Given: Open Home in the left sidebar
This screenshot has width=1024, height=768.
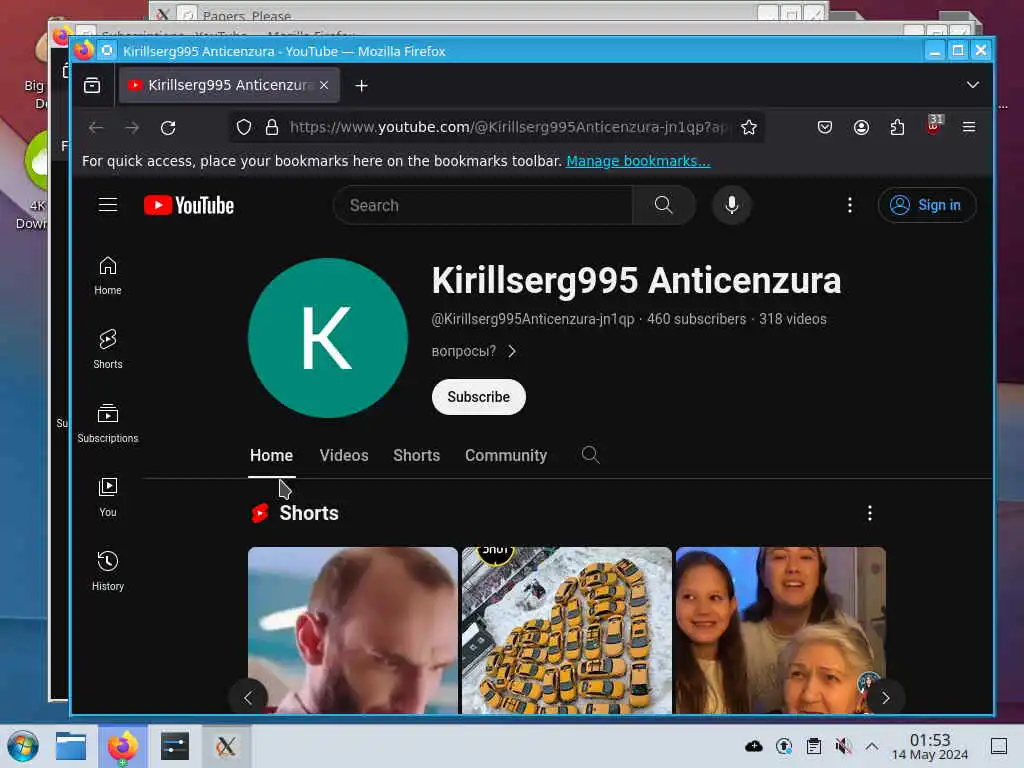Looking at the screenshot, I should pyautogui.click(x=108, y=276).
